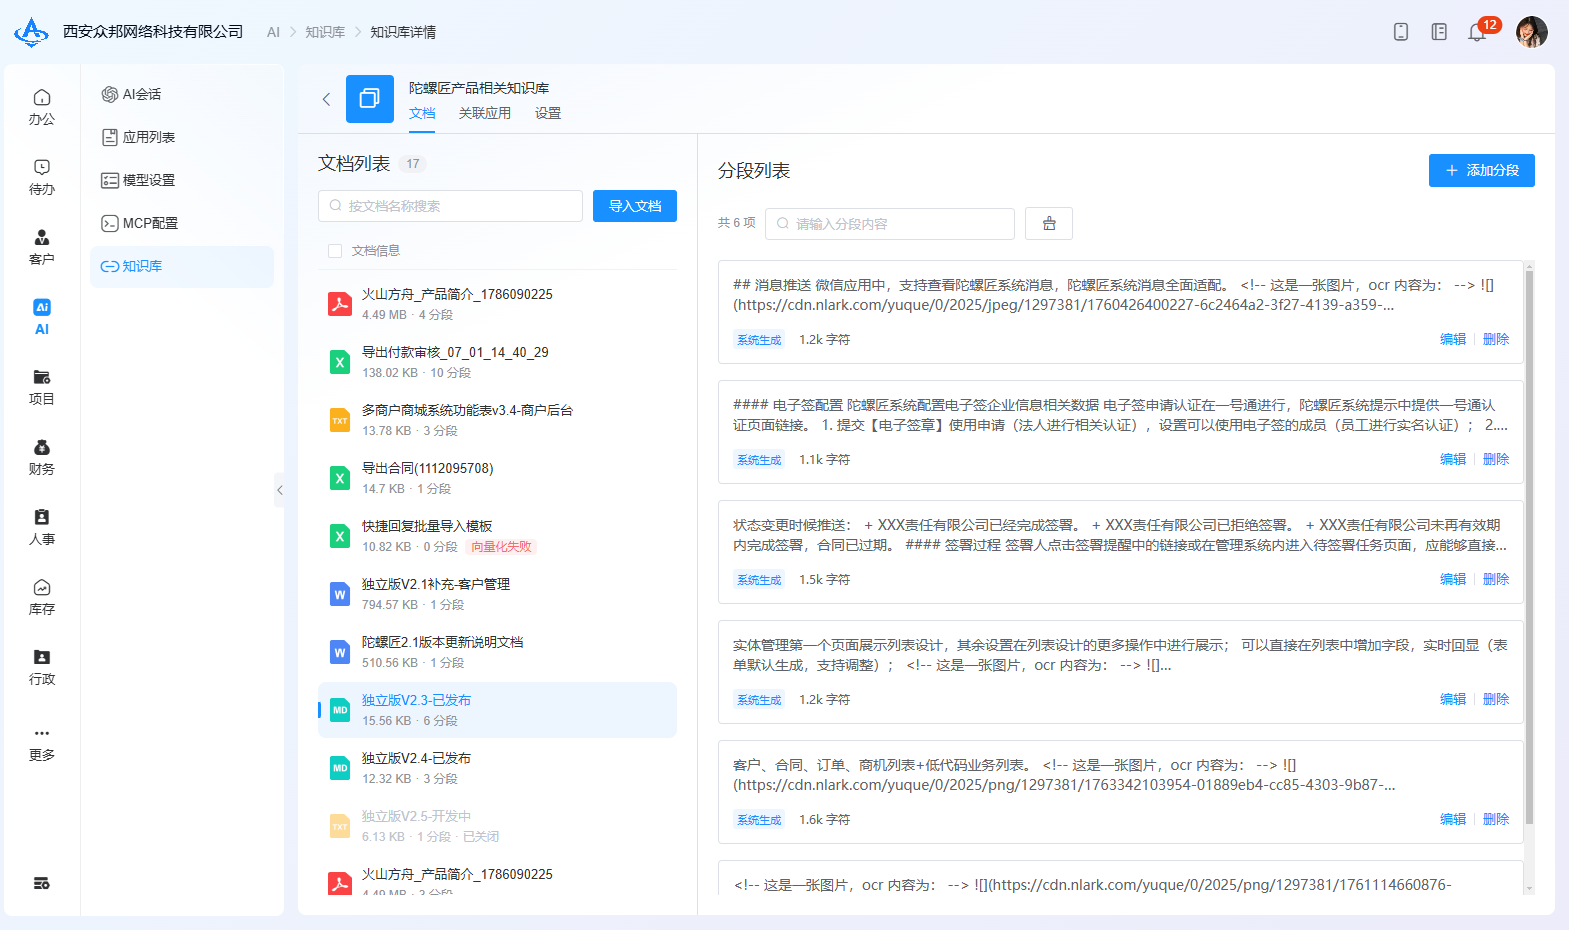Click the MD icon for 独立版V2.4-已发布
The width and height of the screenshot is (1569, 930).
340,768
